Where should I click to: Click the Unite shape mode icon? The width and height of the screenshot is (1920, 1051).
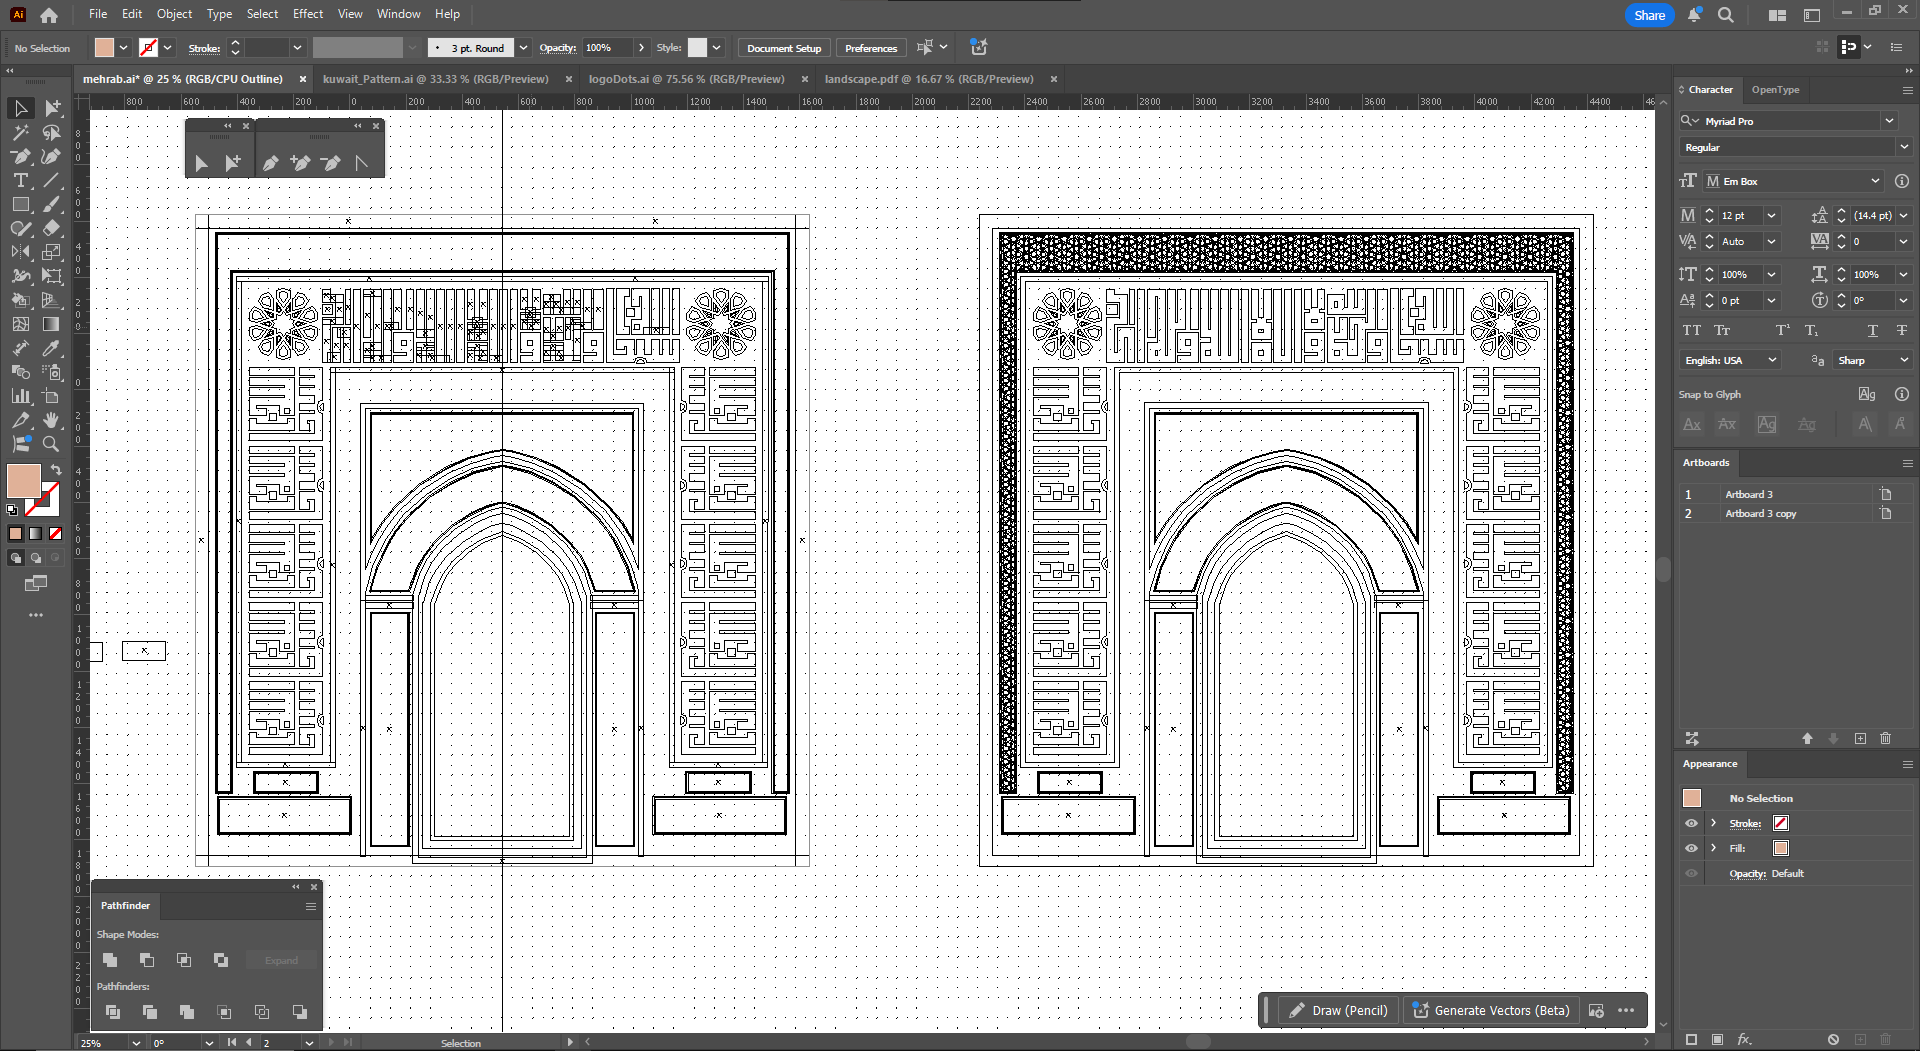tap(110, 960)
